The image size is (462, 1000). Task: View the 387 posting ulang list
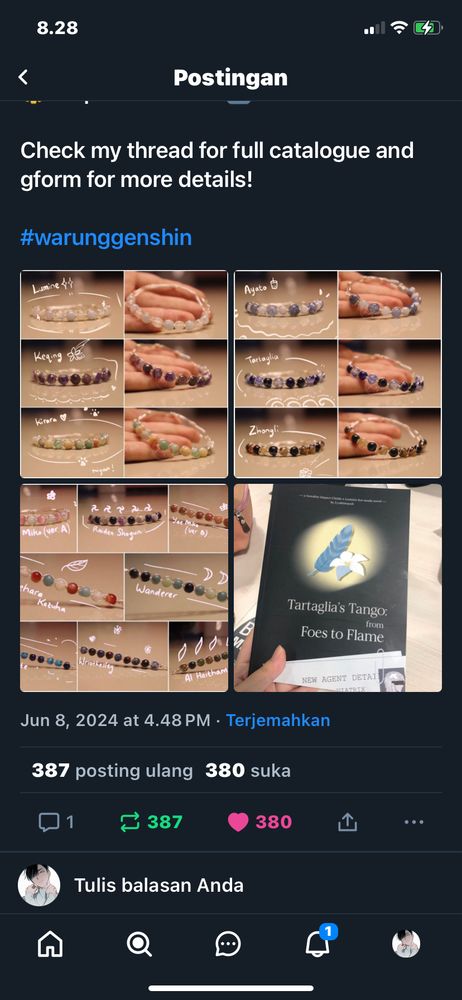tap(112, 770)
